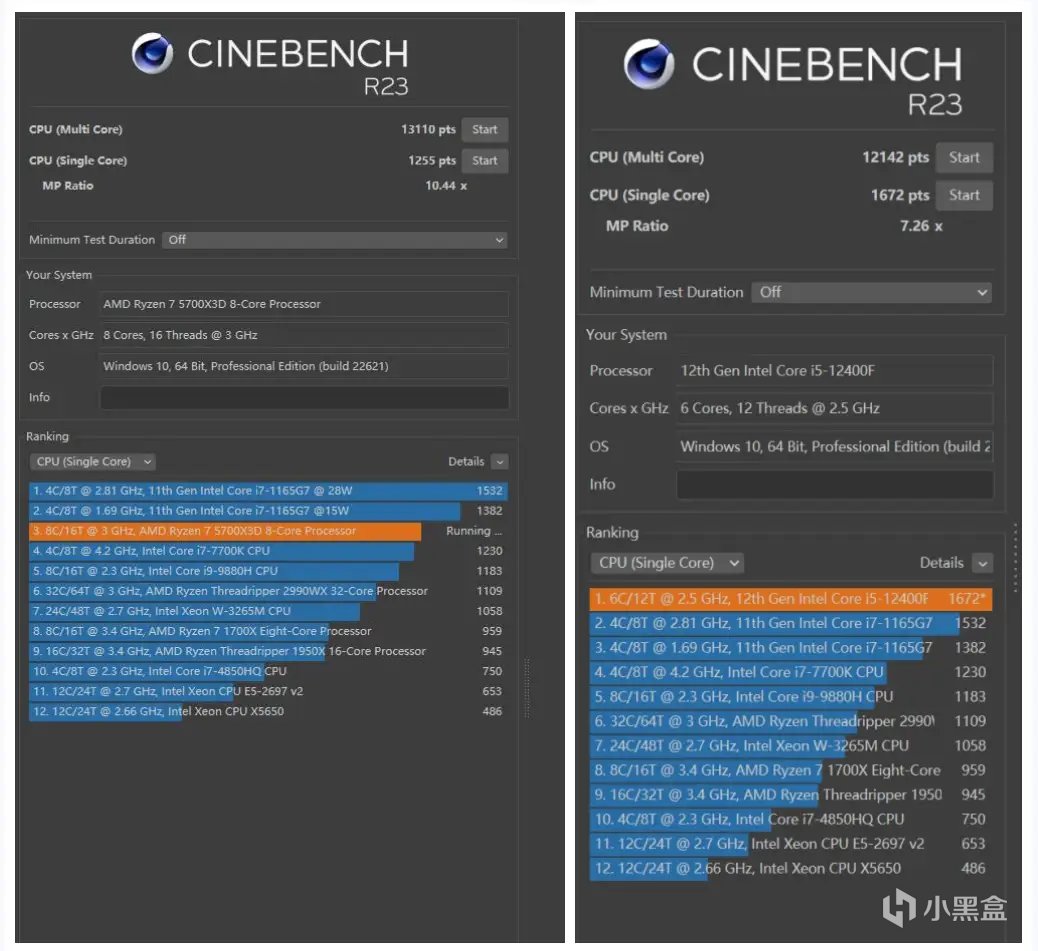Click the Info field in left window
Screen dimensions: 1038x951
tap(304, 397)
